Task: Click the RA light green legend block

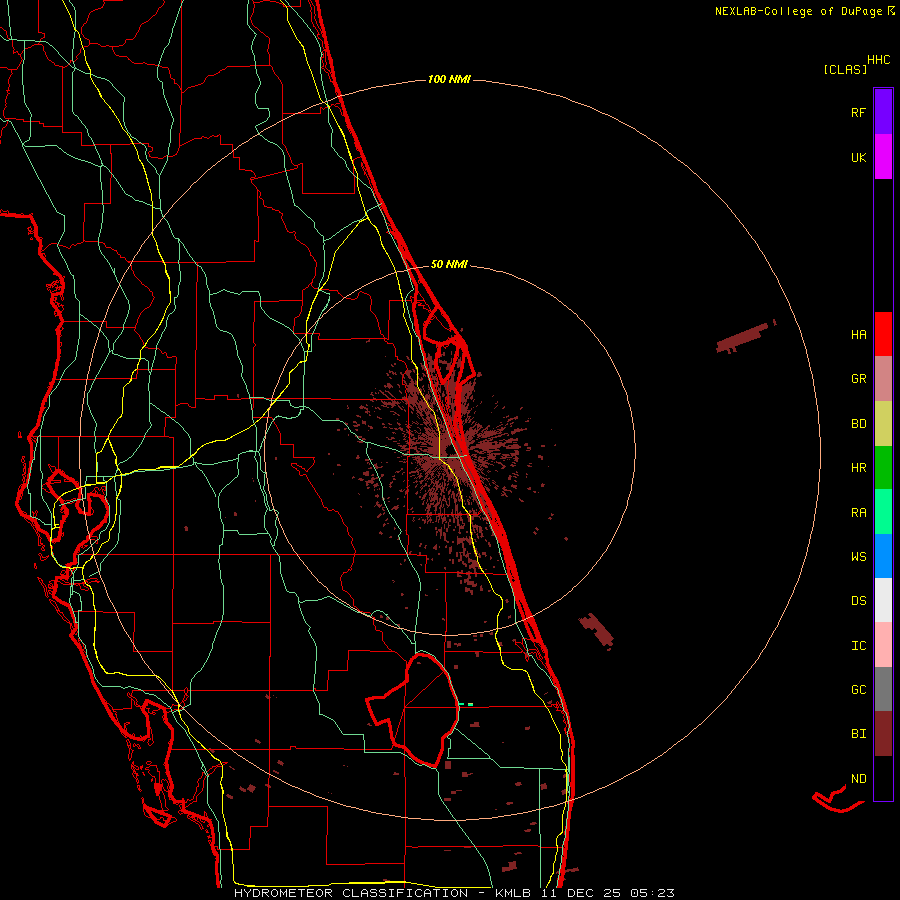Action: [883, 512]
